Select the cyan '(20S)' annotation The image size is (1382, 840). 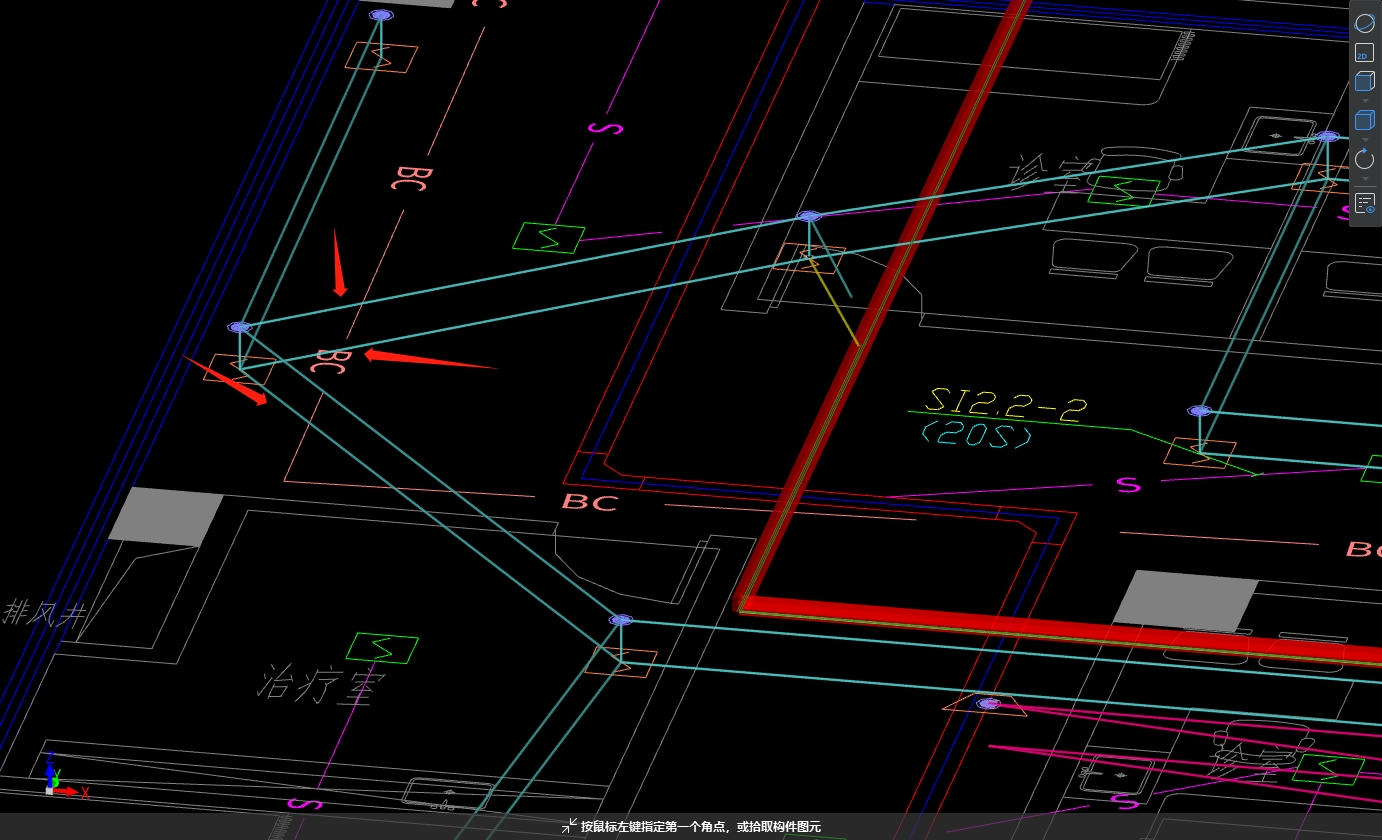[976, 434]
